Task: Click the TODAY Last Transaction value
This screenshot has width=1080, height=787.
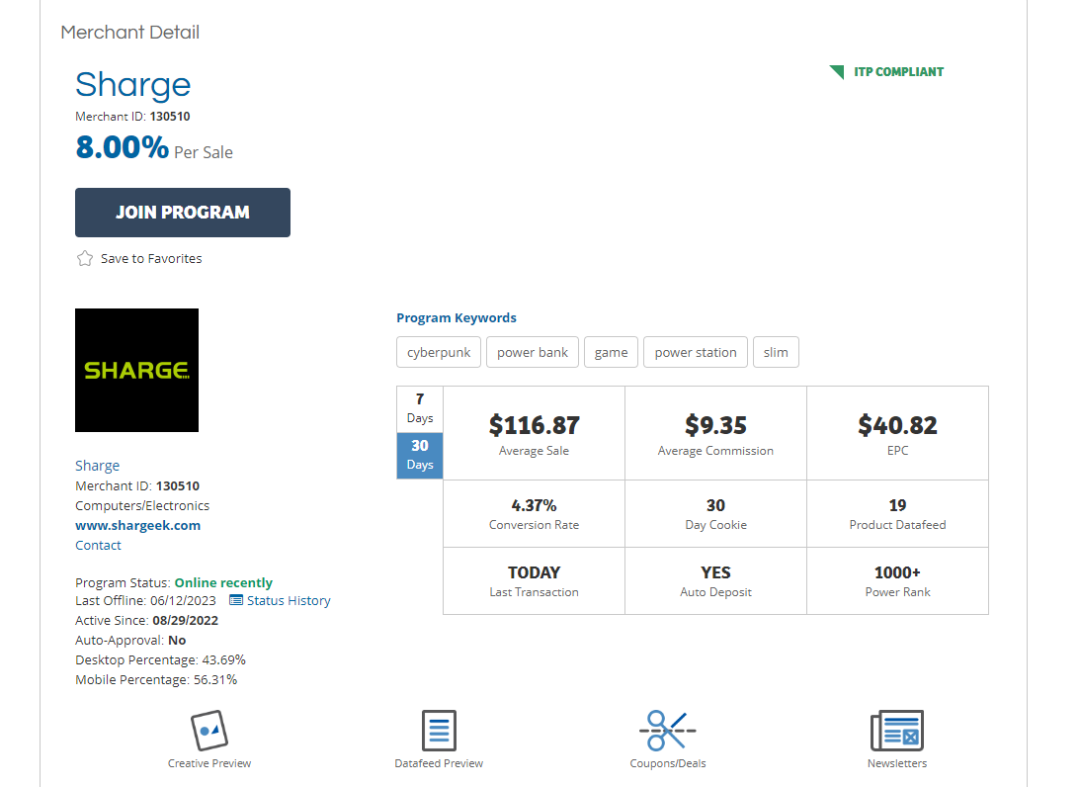Action: point(534,573)
